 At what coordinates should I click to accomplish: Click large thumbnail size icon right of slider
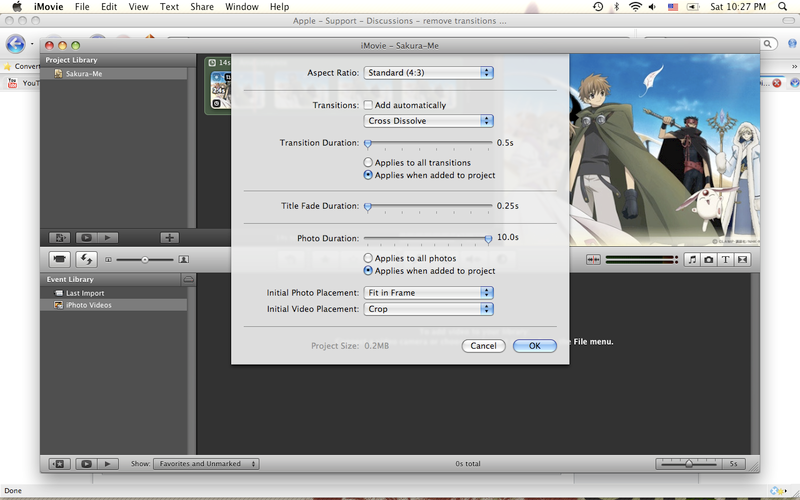click(184, 260)
